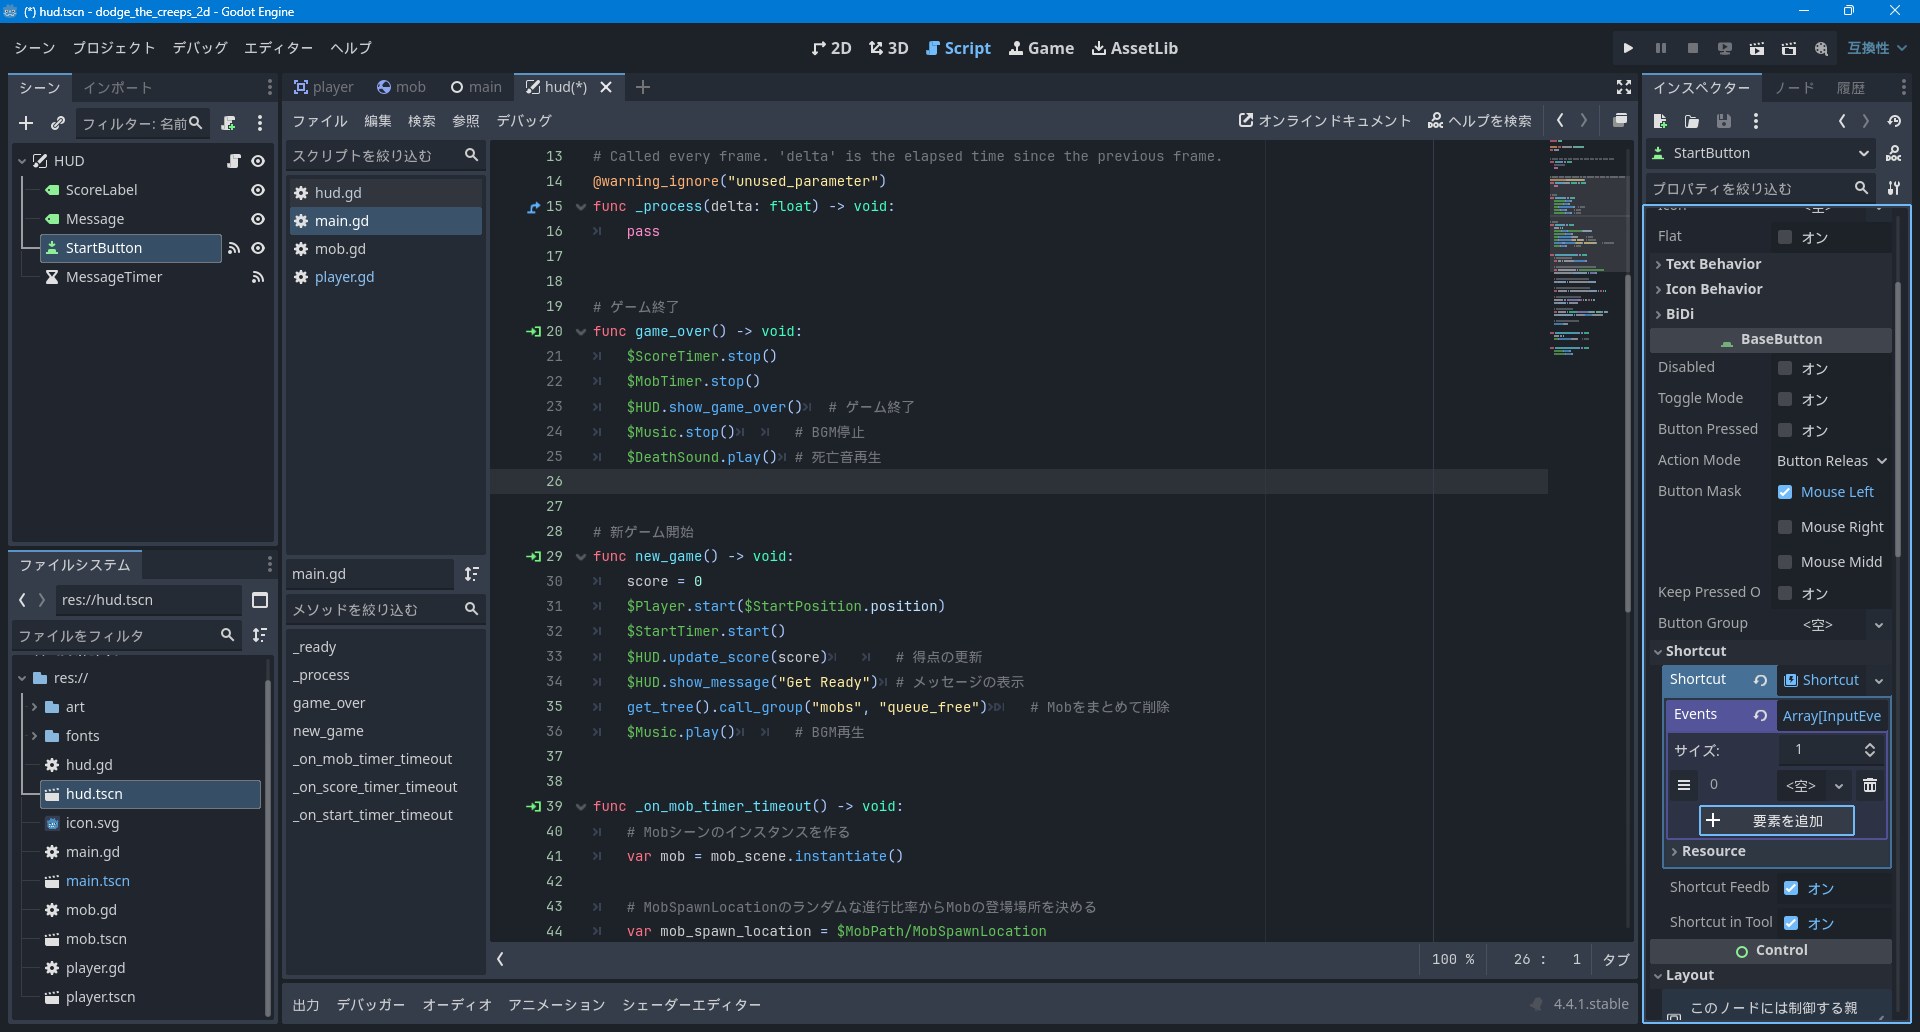Open the Inspector object history icon

click(x=1894, y=121)
